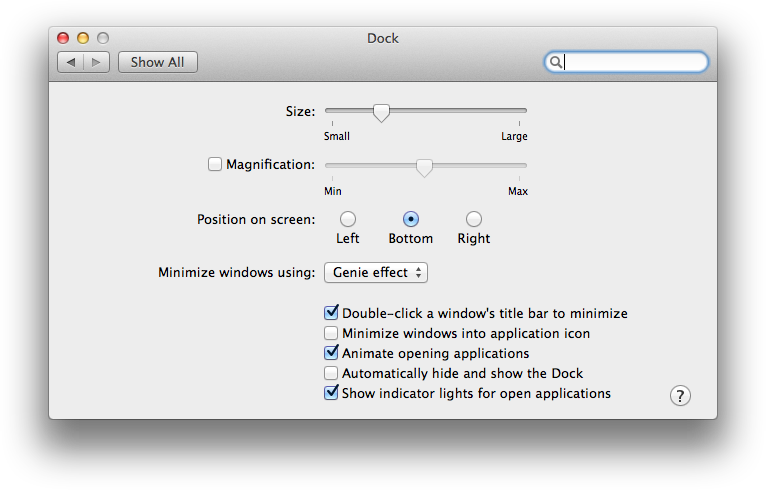Turn on Automatically hide and show Dock
The width and height of the screenshot is (766, 490).
[x=332, y=373]
